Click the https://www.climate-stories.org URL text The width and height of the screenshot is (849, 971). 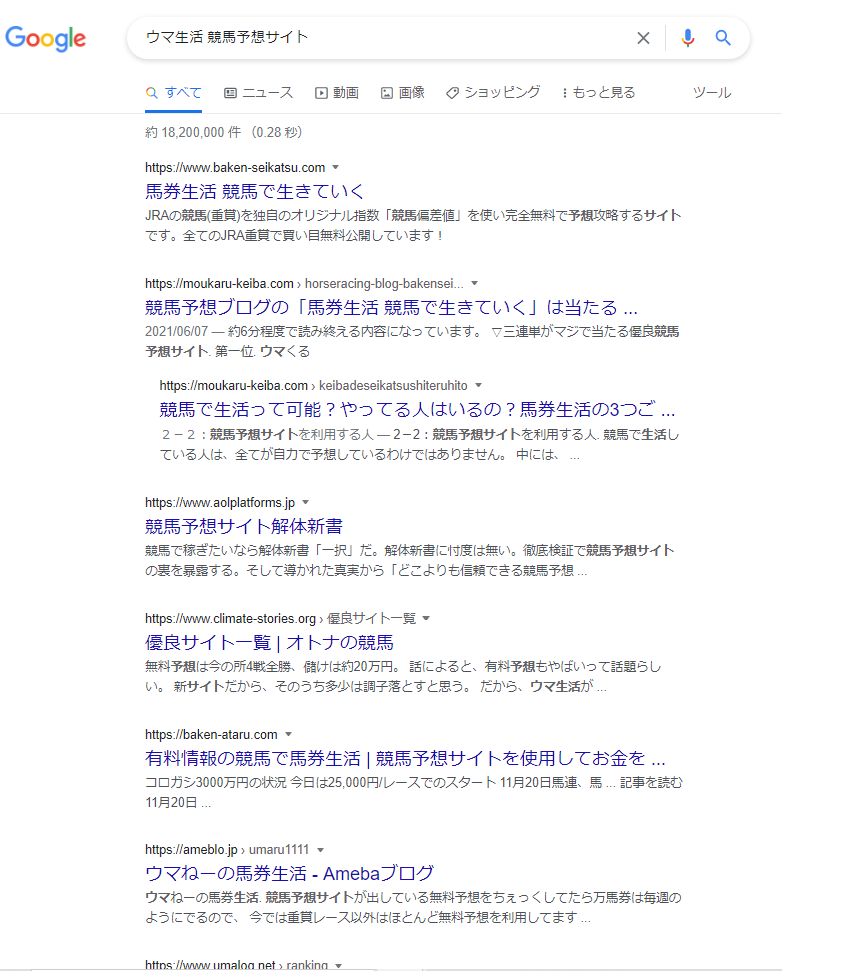tap(230, 618)
